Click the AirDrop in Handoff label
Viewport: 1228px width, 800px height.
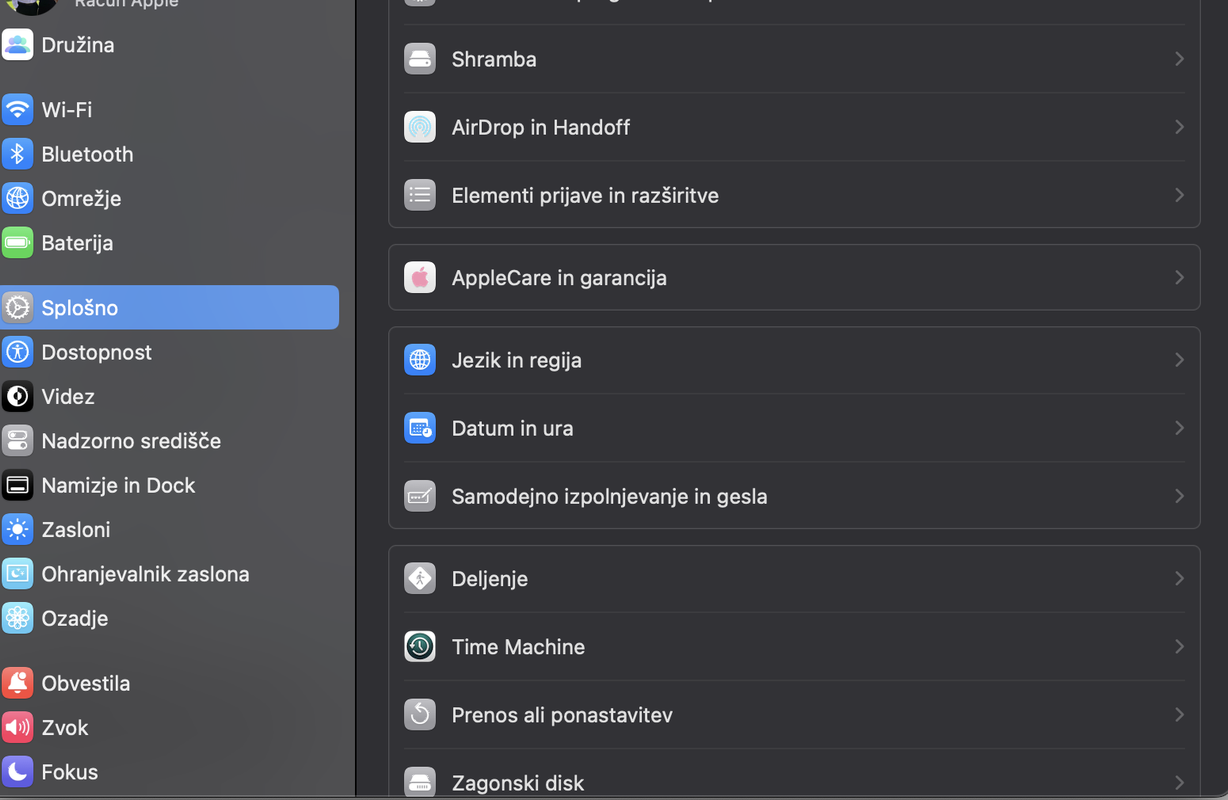pyautogui.click(x=541, y=127)
